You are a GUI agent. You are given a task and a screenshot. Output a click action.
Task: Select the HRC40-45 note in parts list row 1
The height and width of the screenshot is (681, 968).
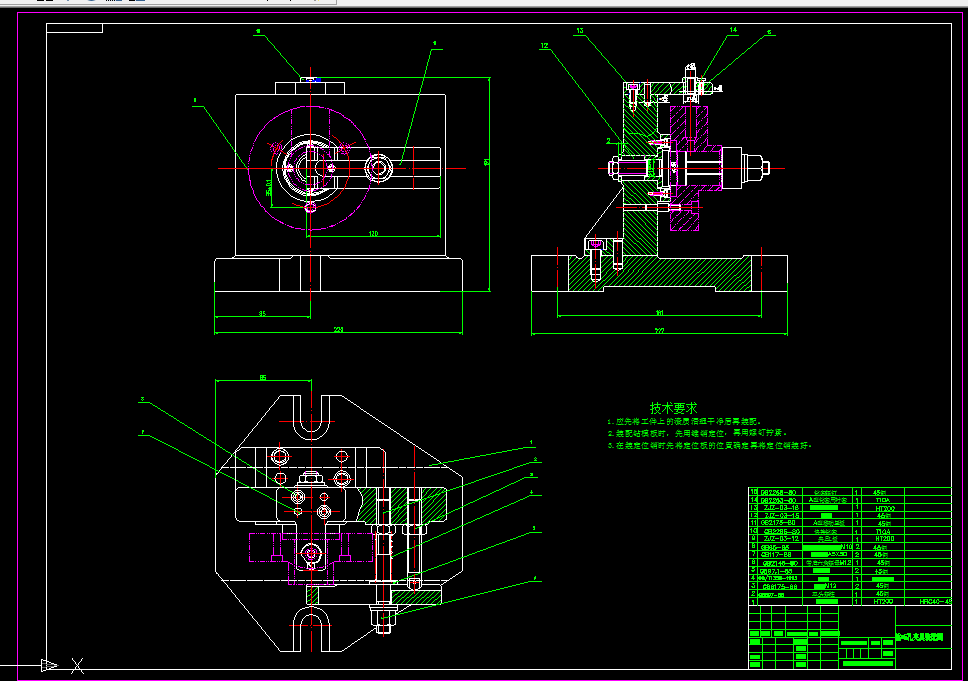(x=935, y=601)
